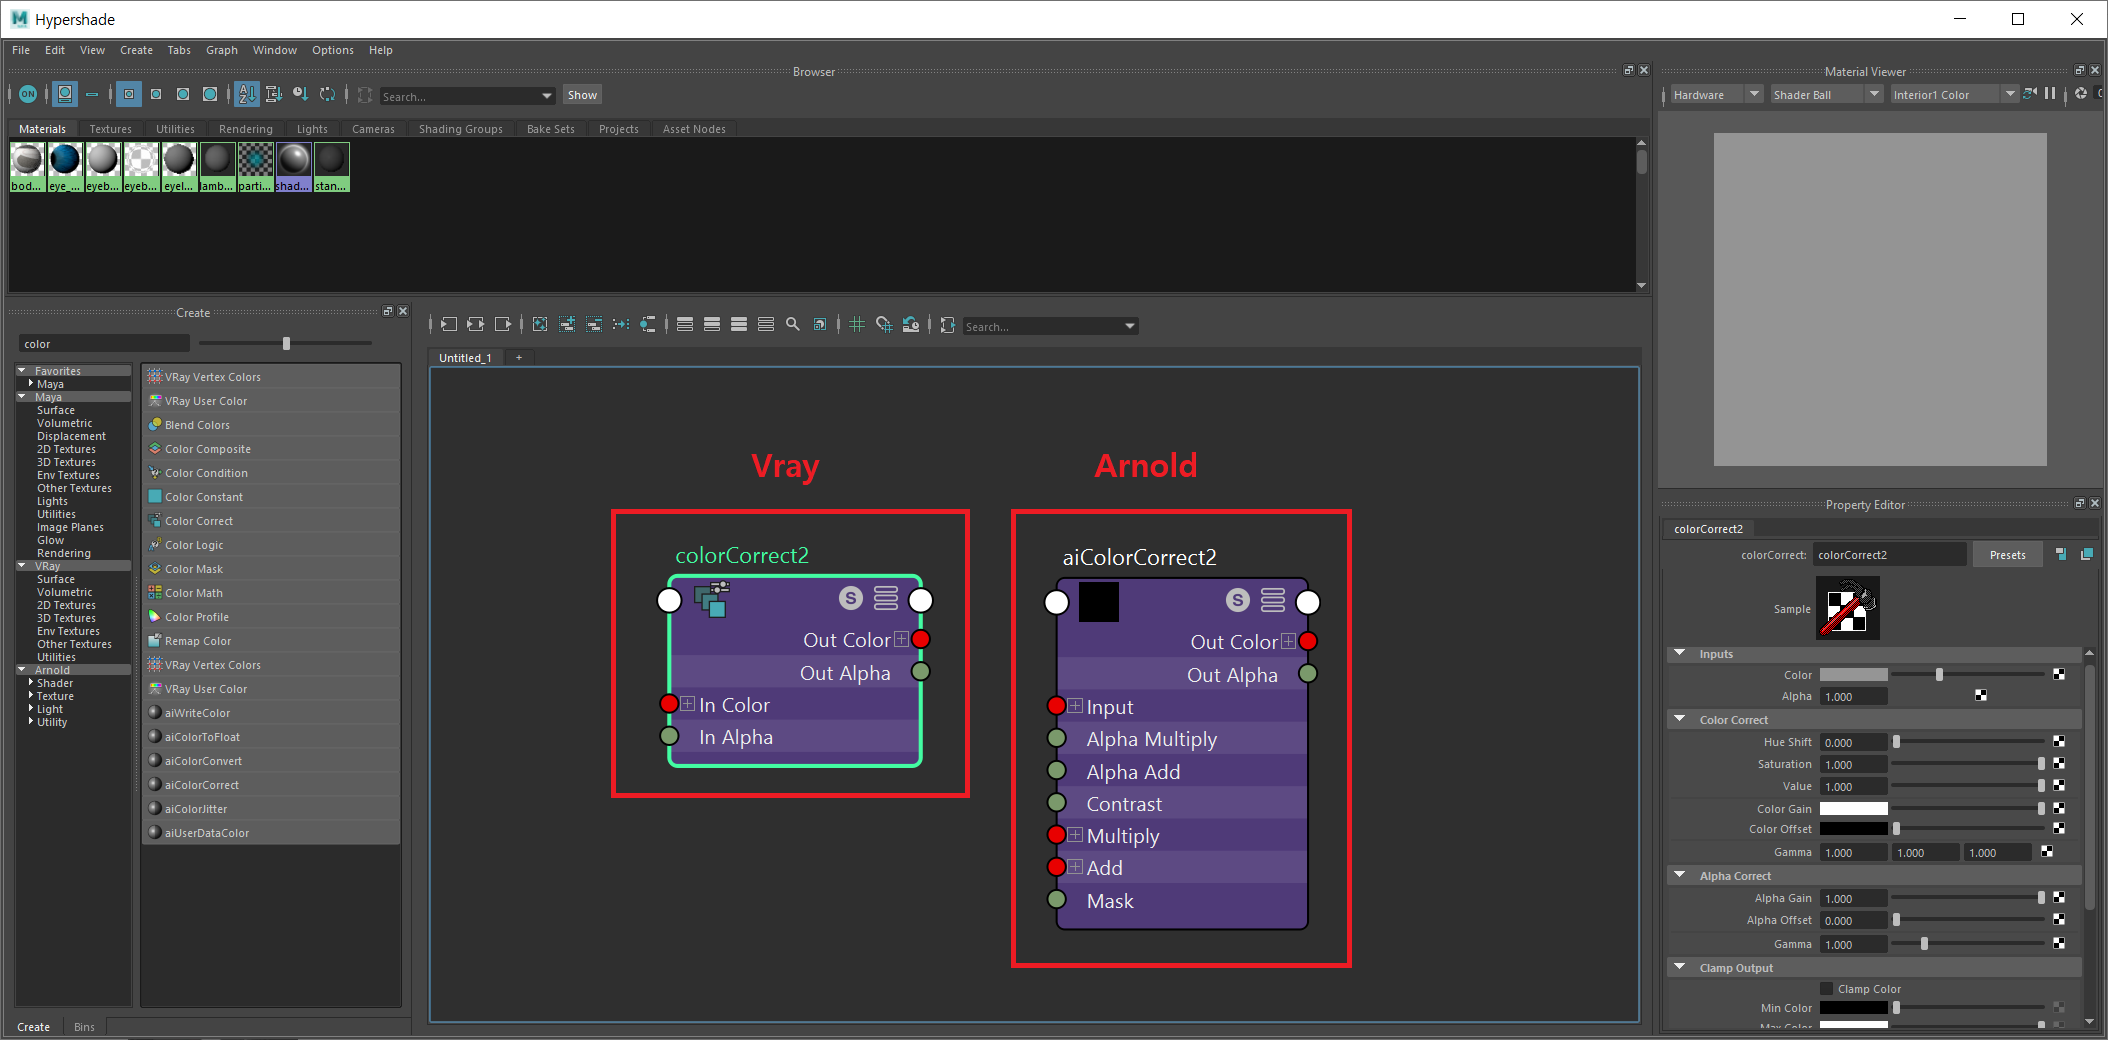This screenshot has width=2108, height=1040.
Task: Create a Blend Colors node from list
Action: pyautogui.click(x=271, y=425)
